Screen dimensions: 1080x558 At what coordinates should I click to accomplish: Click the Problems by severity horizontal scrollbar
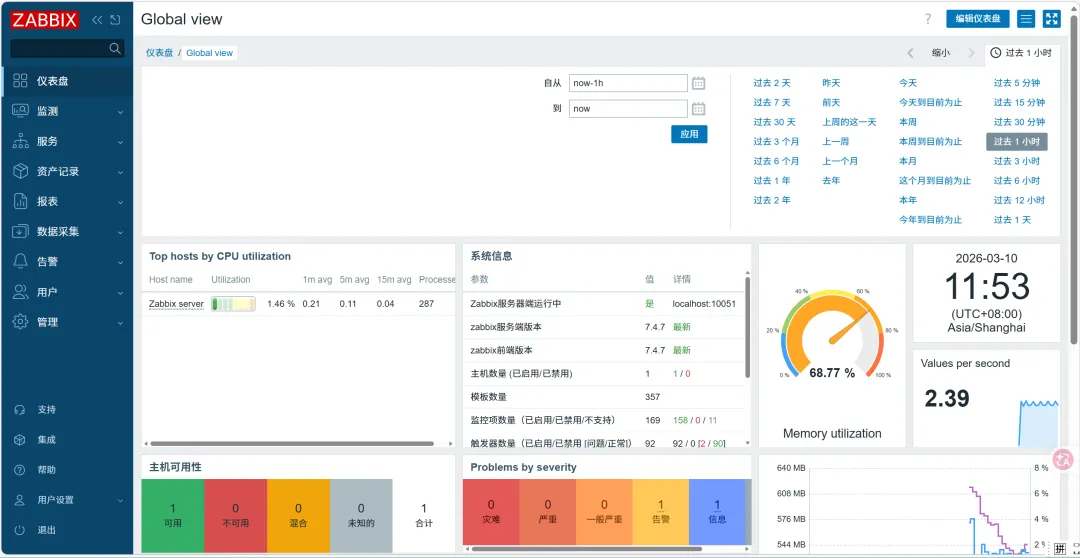587,549
